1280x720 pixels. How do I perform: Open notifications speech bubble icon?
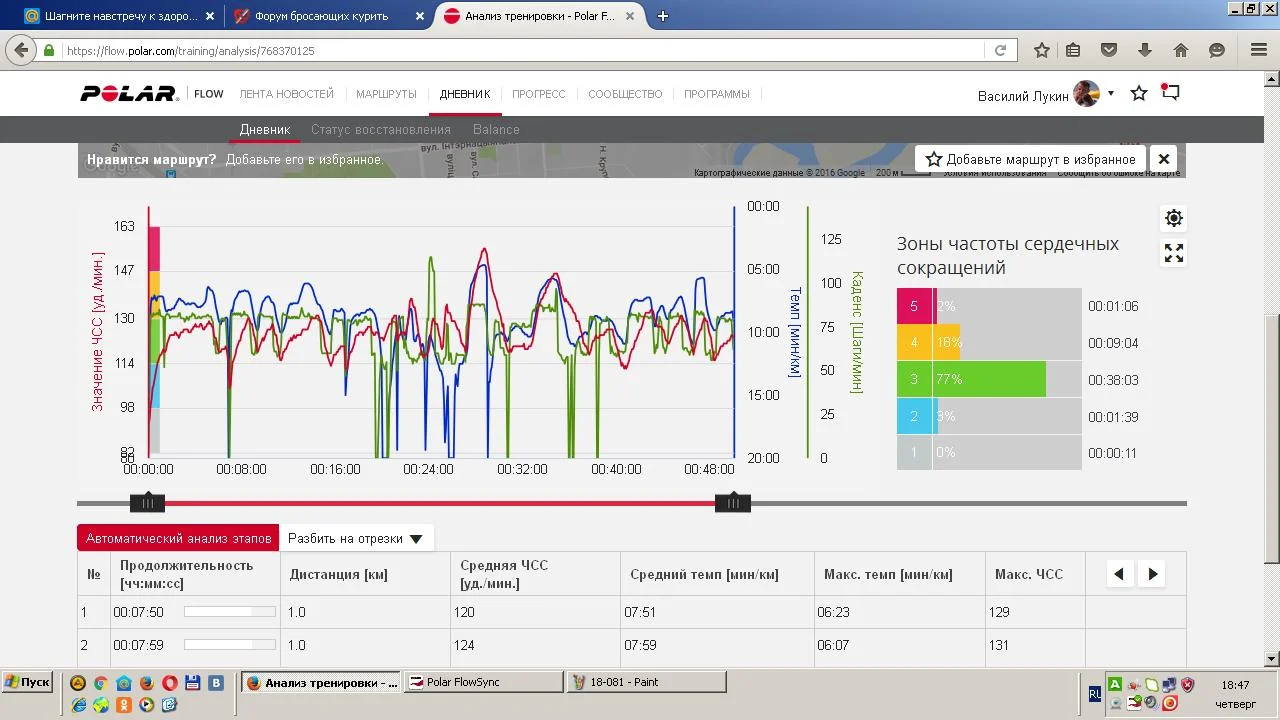pos(1171,93)
